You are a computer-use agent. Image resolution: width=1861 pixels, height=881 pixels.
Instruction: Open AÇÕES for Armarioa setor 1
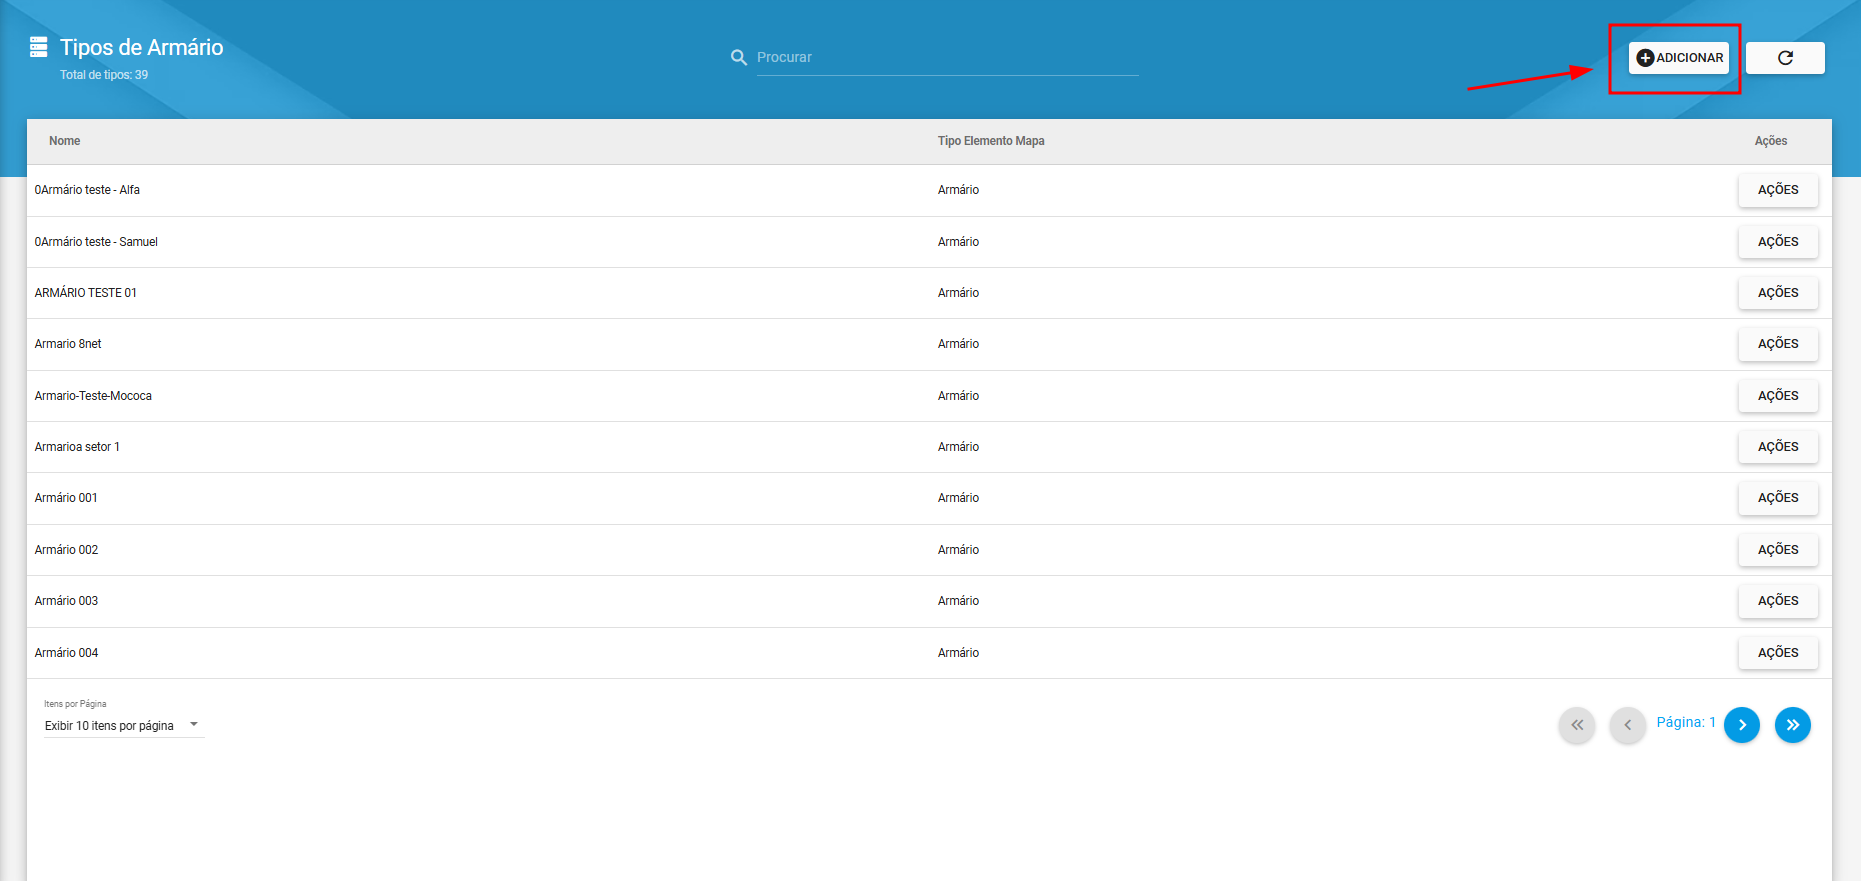pos(1778,447)
